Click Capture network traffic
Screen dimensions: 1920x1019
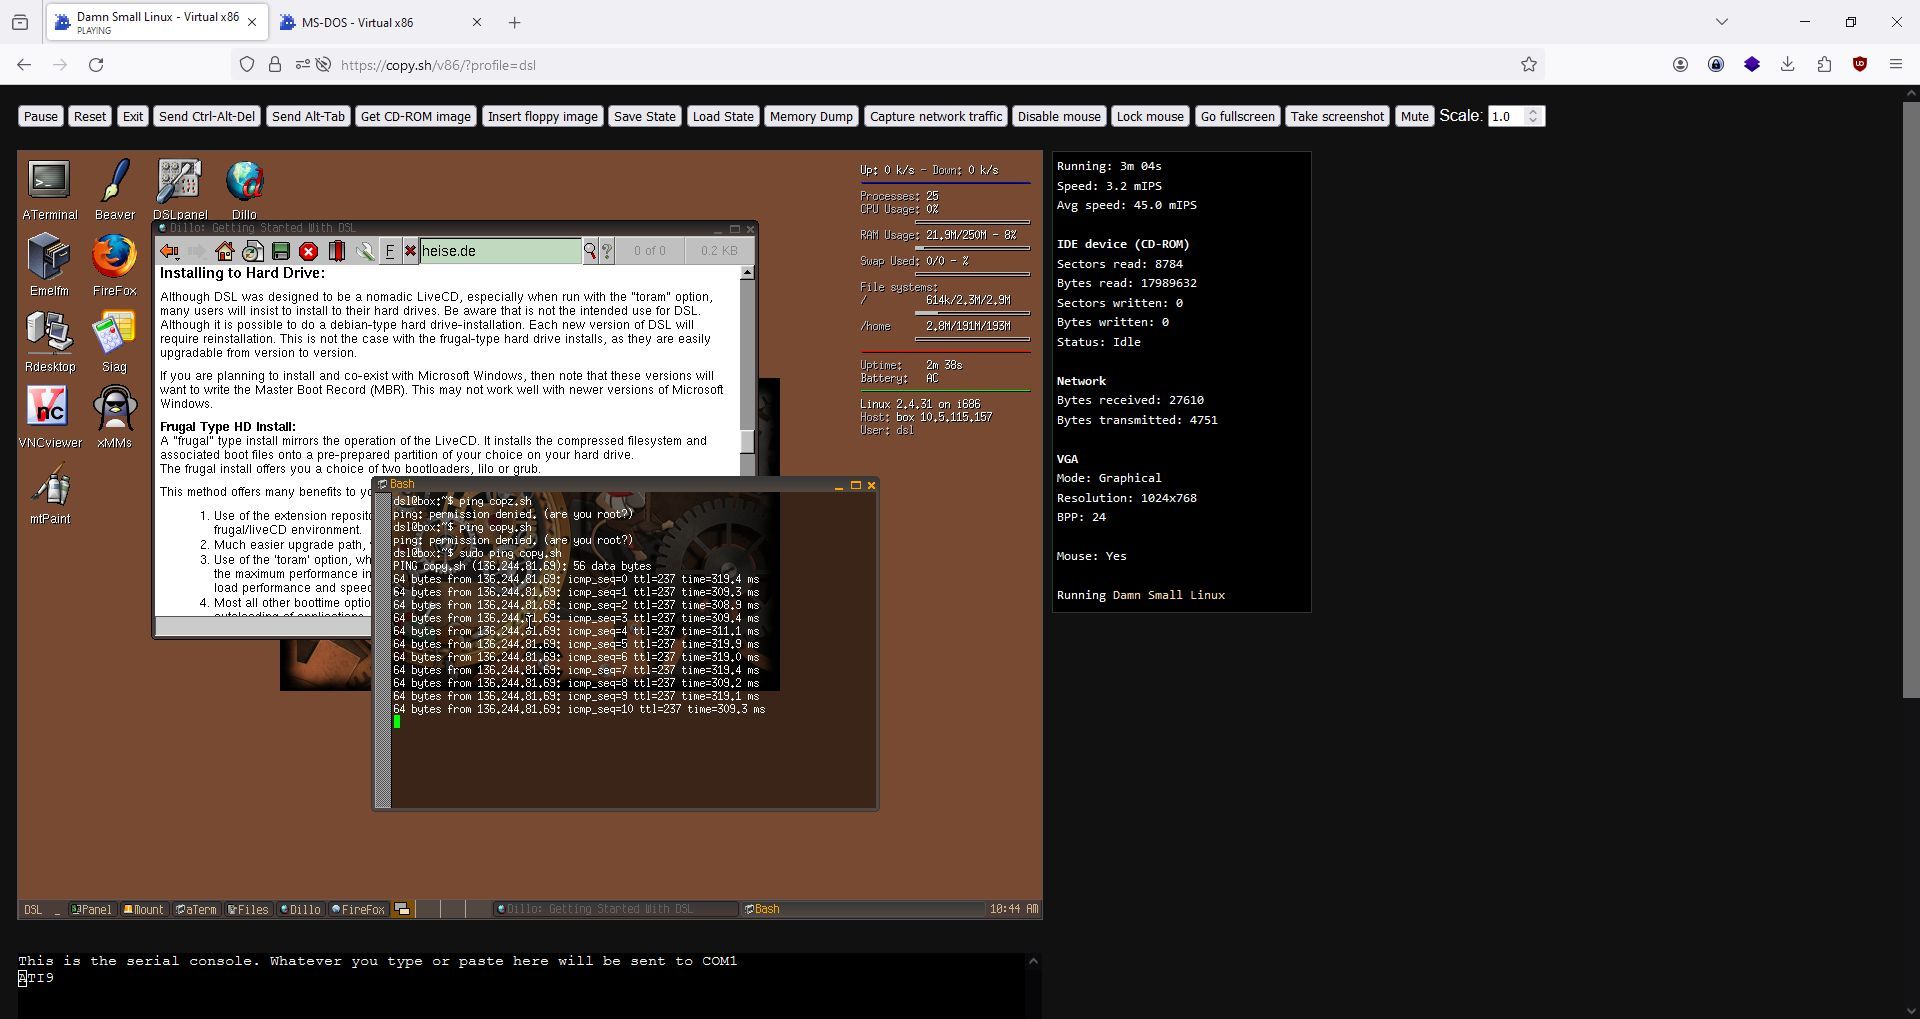[936, 117]
